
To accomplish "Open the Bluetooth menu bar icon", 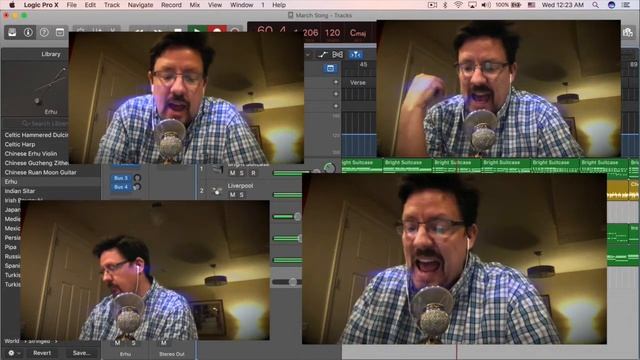I will [445, 5].
